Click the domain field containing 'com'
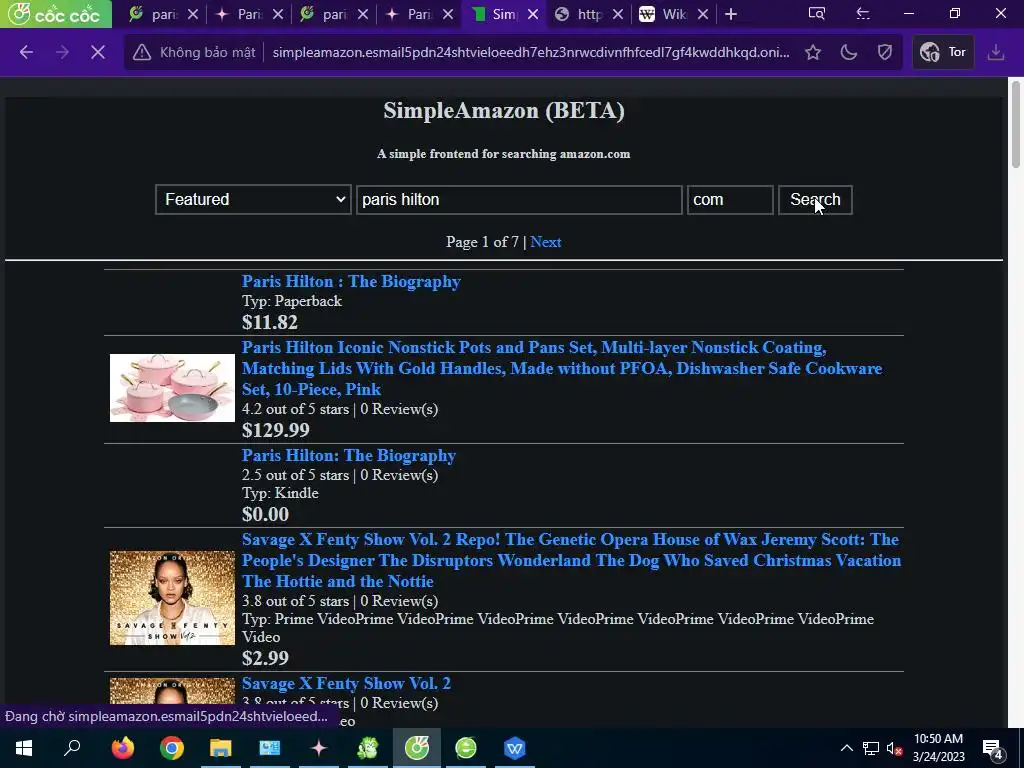The height and width of the screenshot is (768, 1024). (730, 199)
